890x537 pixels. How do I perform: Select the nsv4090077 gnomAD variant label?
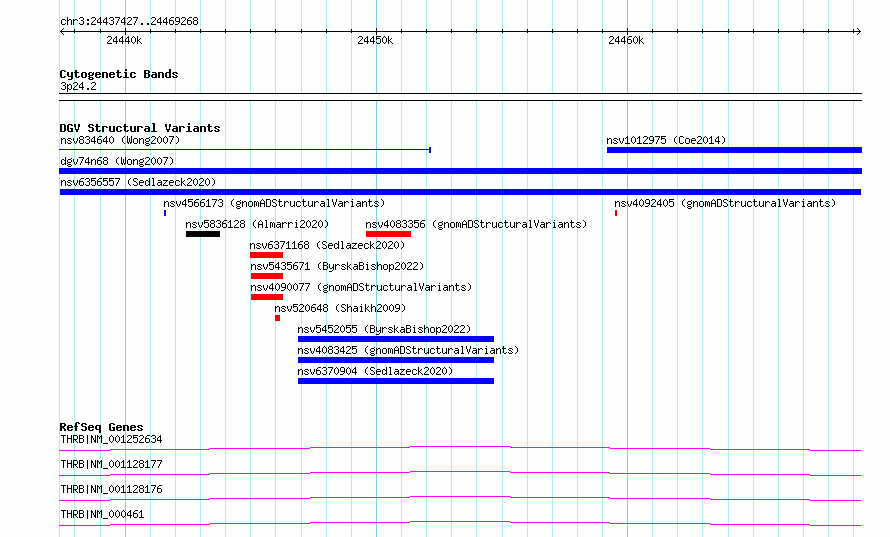(x=361, y=287)
